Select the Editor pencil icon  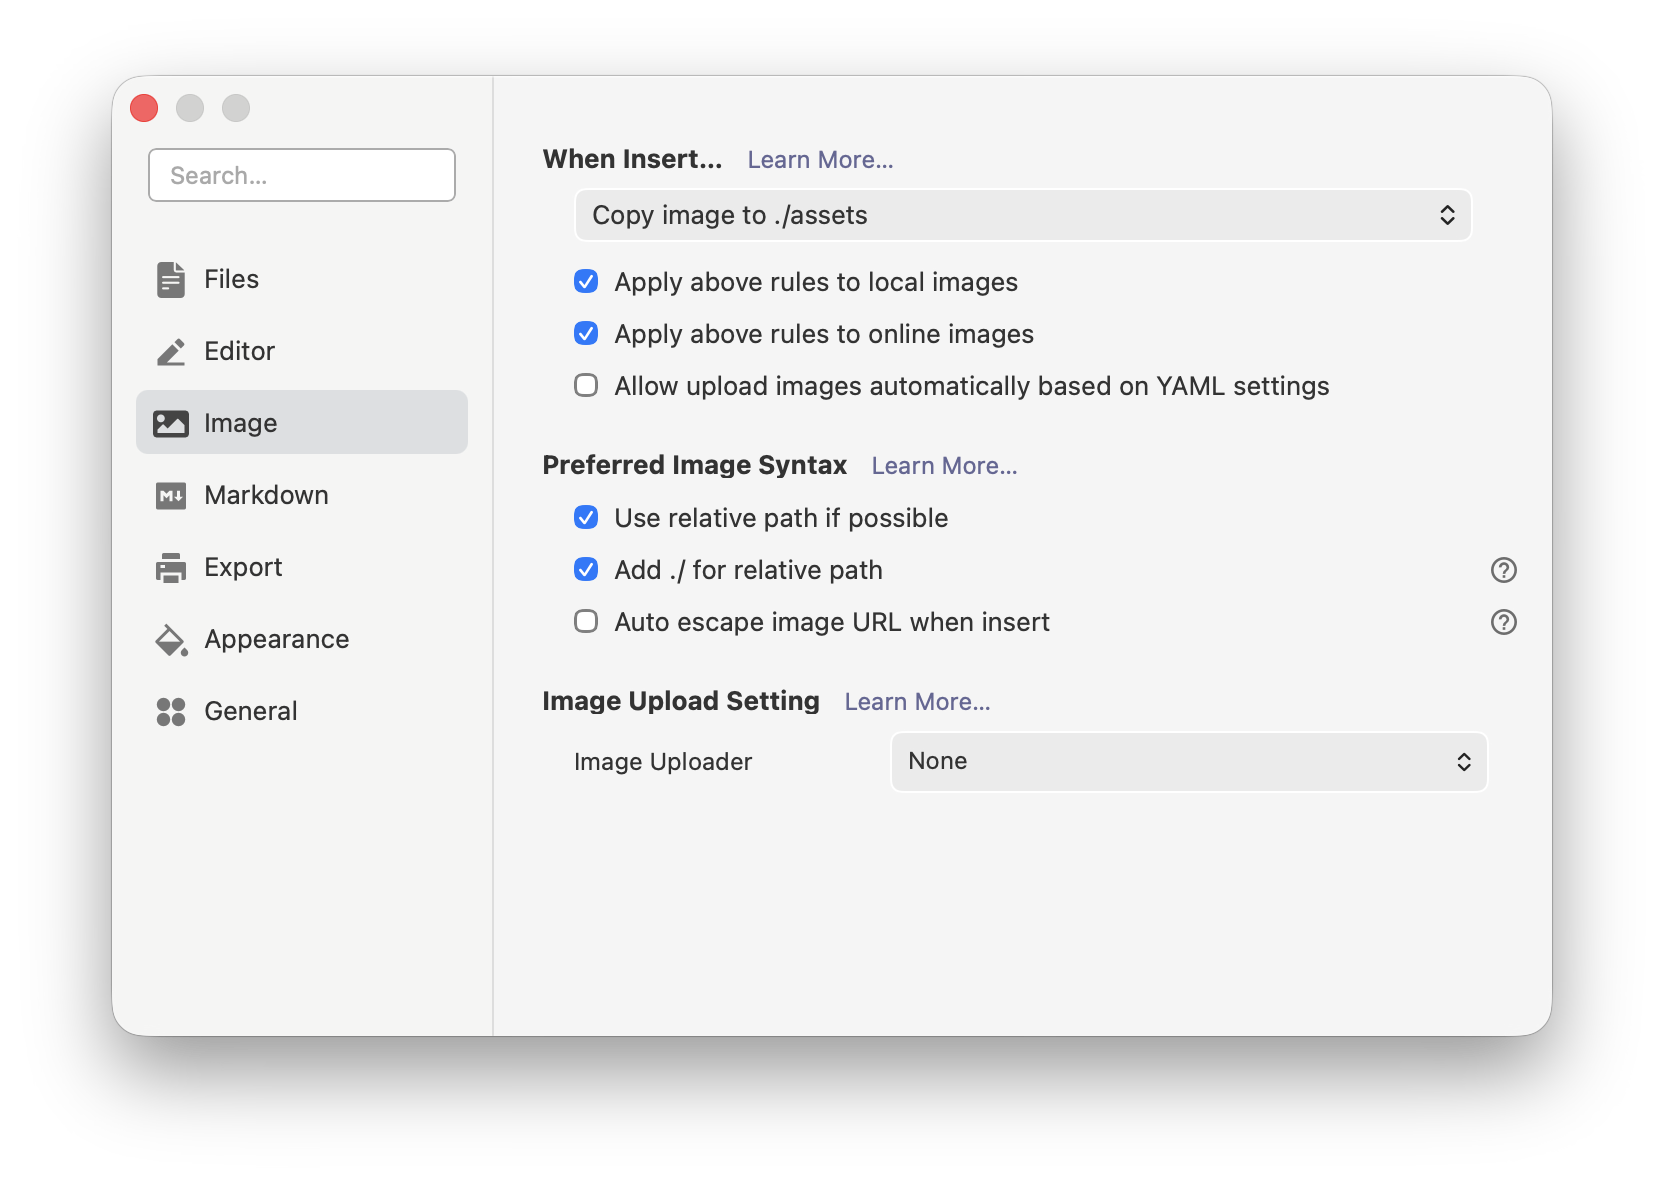tap(171, 351)
